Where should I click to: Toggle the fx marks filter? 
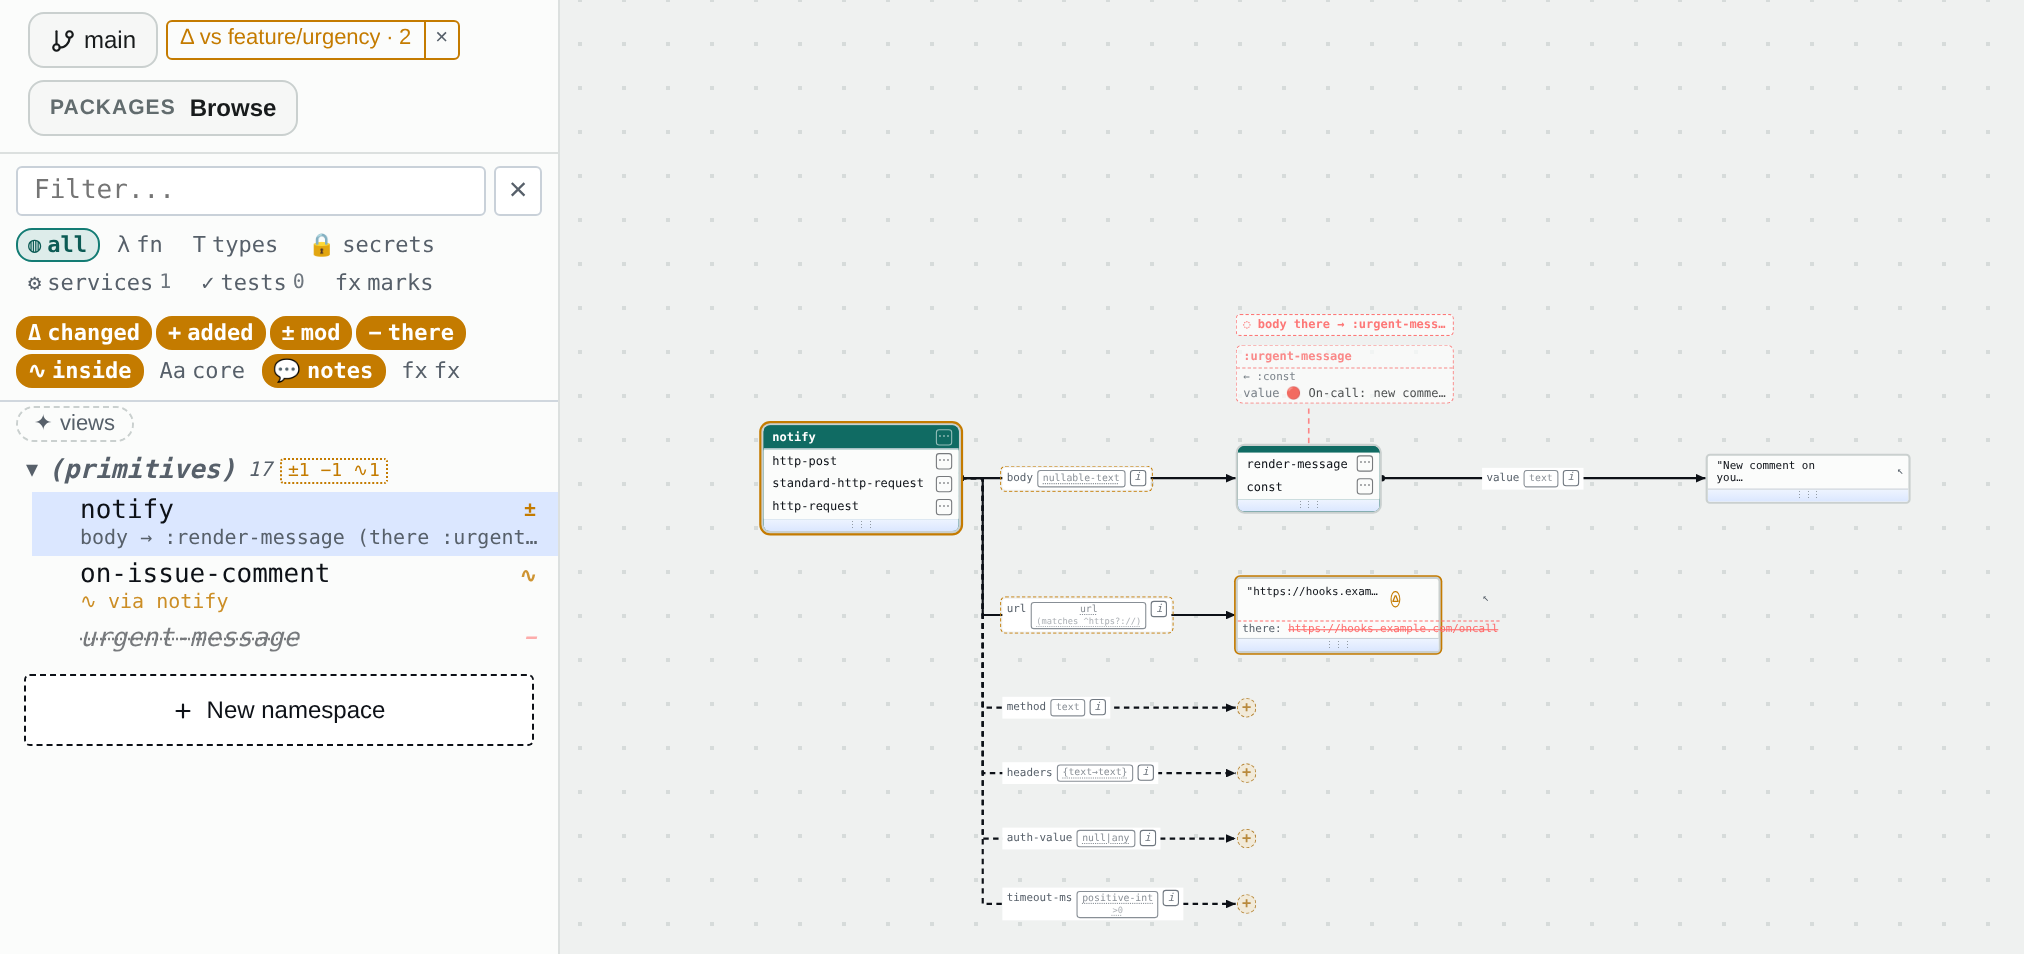point(384,283)
